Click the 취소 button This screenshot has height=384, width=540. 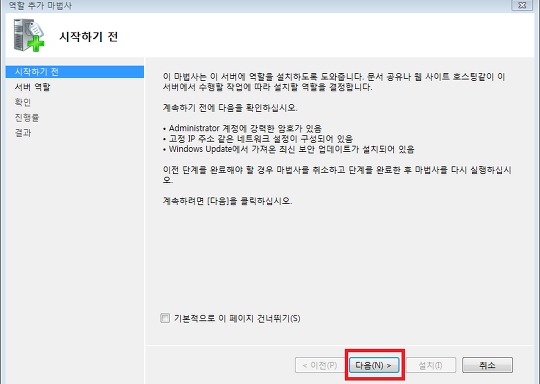pyautogui.click(x=487, y=365)
